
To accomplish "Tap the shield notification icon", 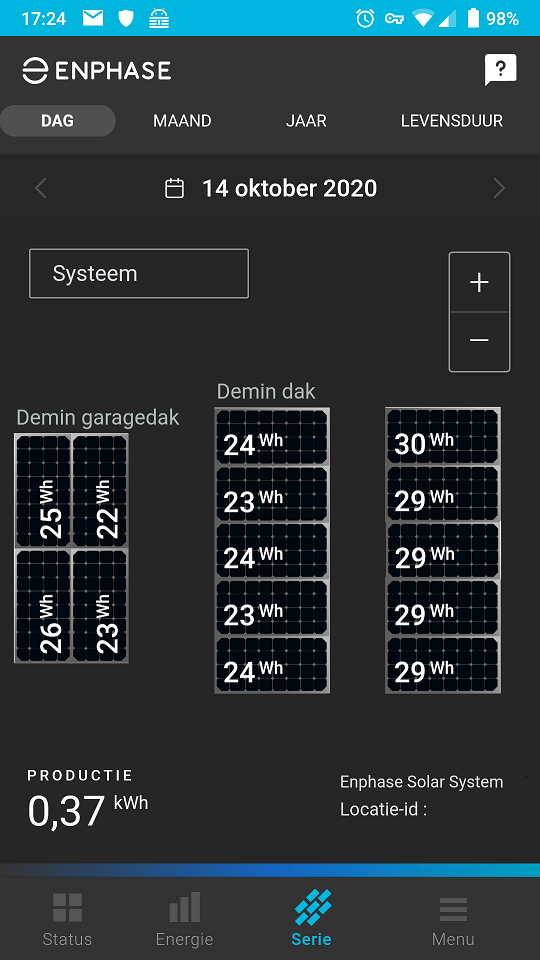I will click(126, 18).
